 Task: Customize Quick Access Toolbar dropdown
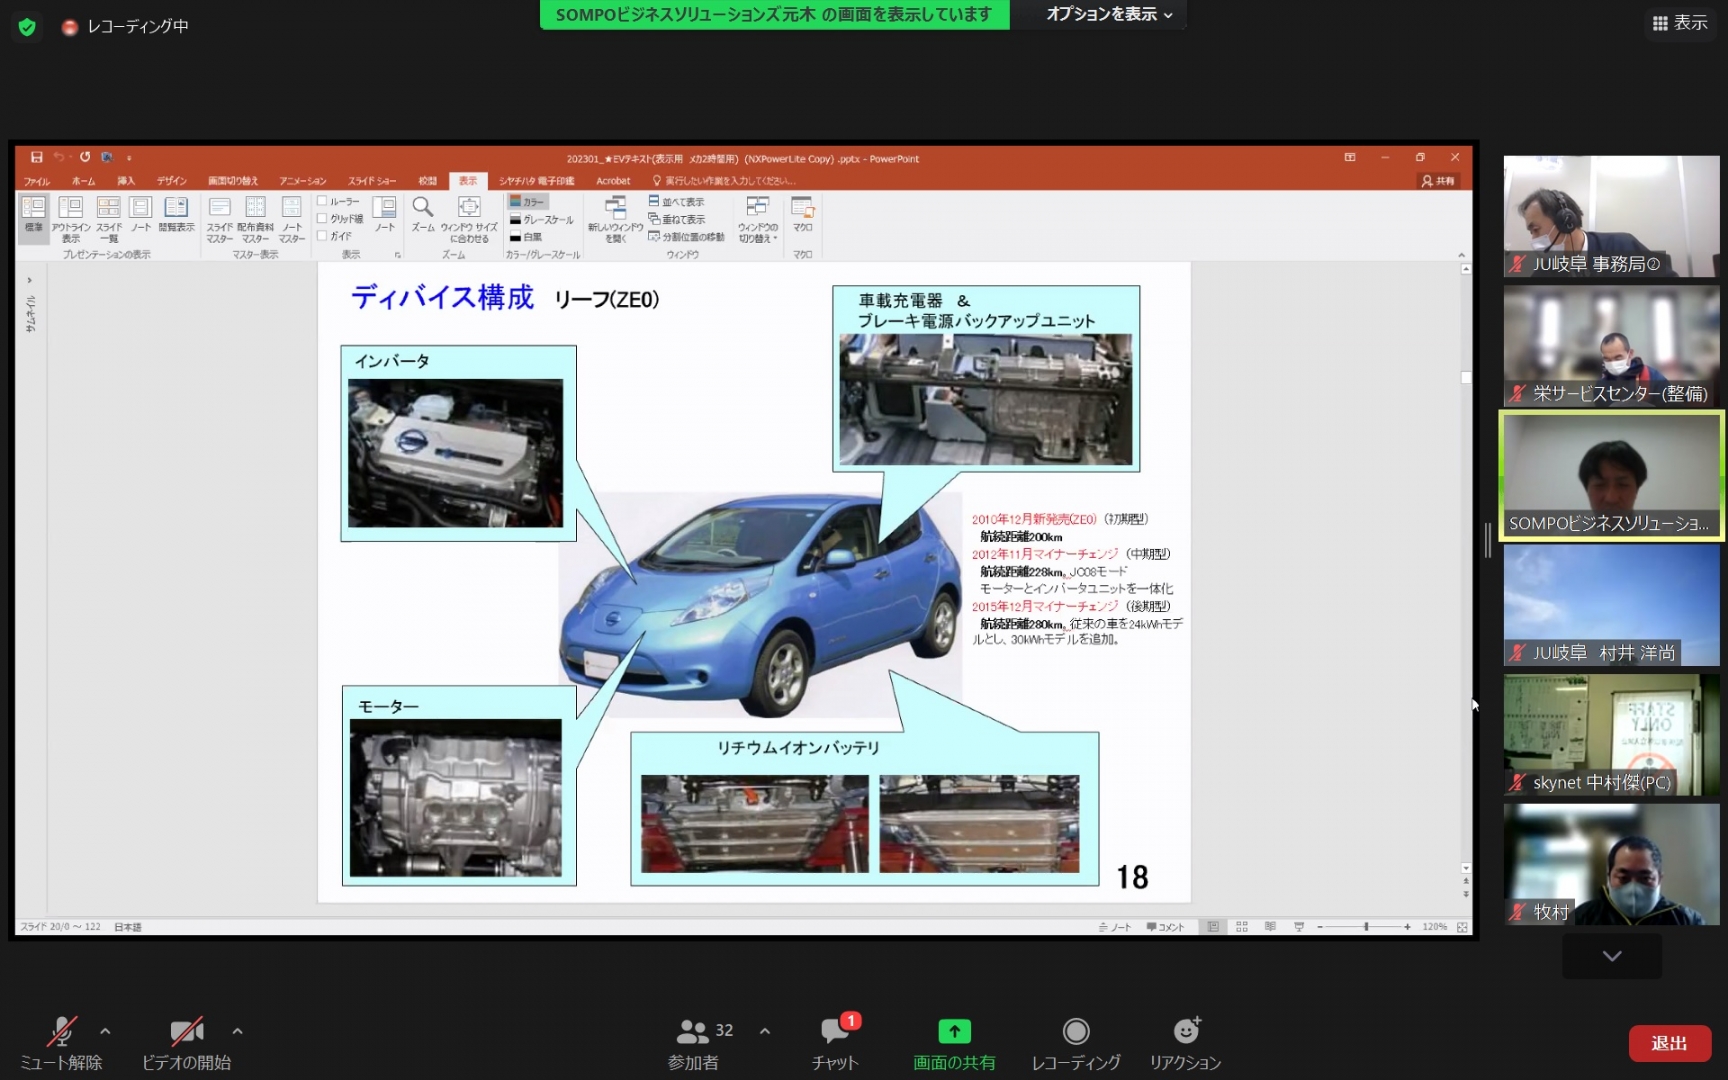coord(129,158)
